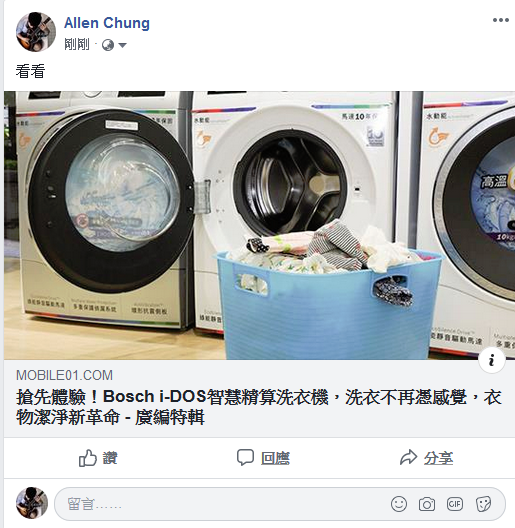Click the thumbs-up like icon

[x=88, y=458]
